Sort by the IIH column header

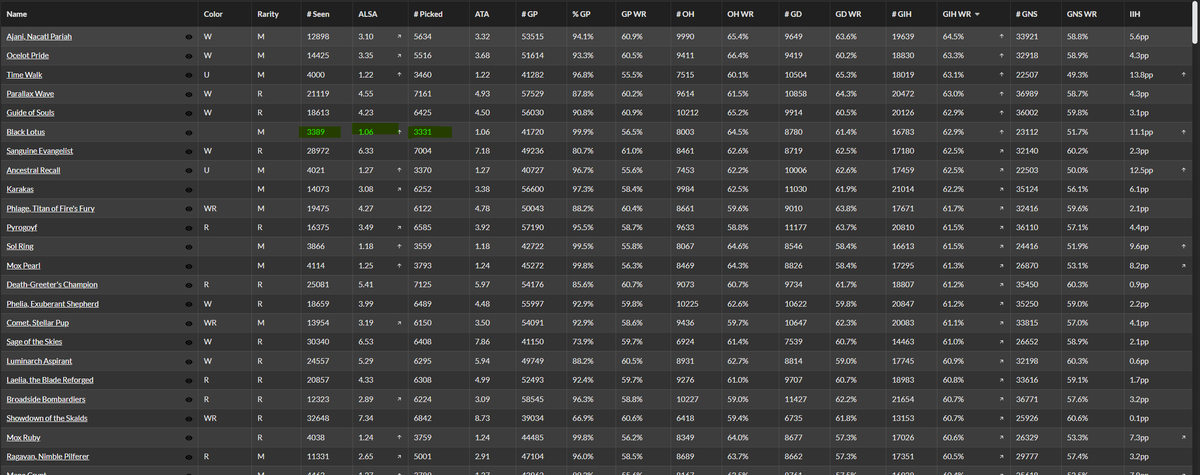[1134, 15]
